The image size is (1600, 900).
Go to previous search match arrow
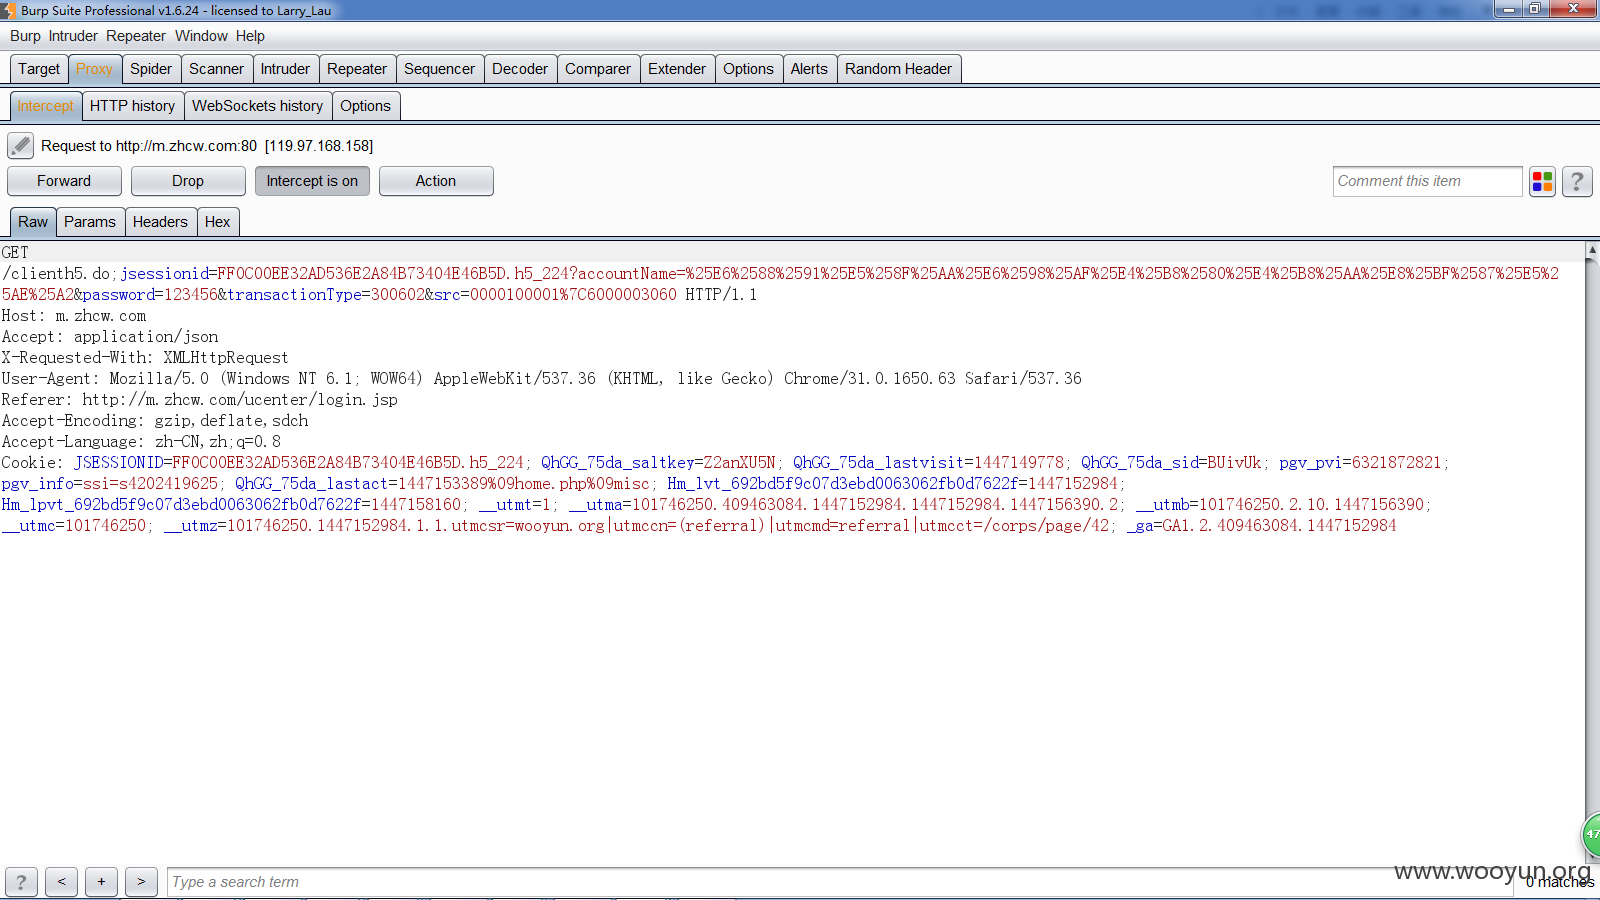(61, 882)
